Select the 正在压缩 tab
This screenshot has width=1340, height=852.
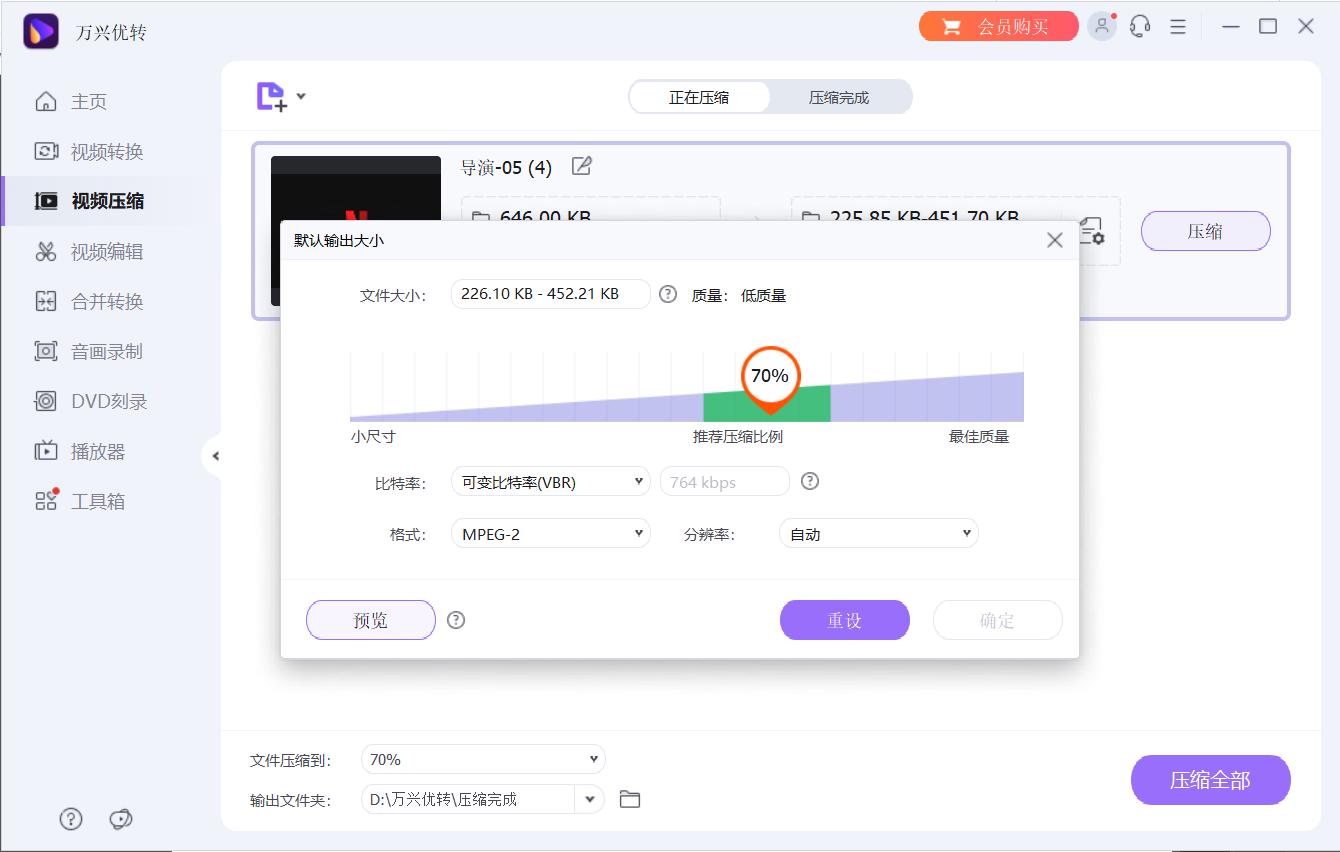click(x=699, y=97)
